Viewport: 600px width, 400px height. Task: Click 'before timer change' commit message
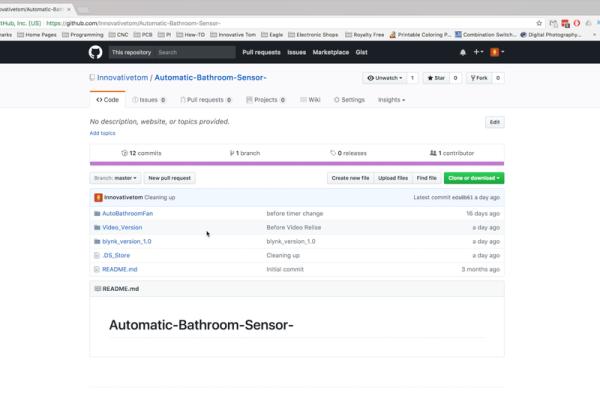(295, 214)
